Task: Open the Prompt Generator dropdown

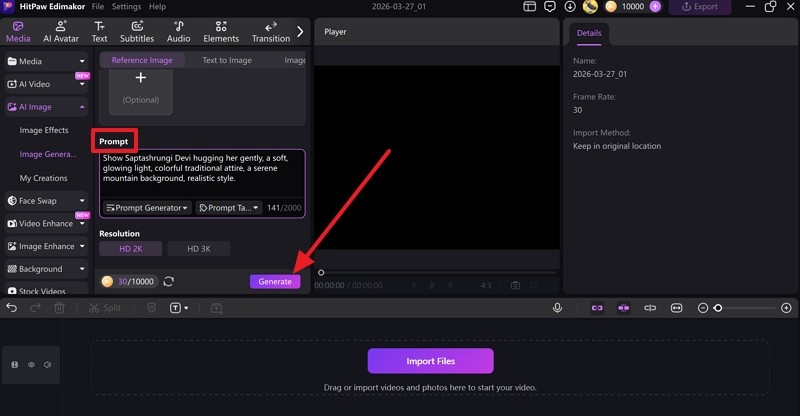Action: click(x=147, y=208)
